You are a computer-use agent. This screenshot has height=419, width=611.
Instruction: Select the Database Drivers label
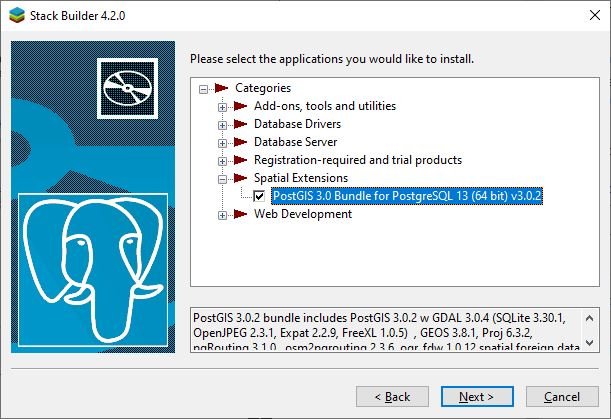[x=297, y=124]
